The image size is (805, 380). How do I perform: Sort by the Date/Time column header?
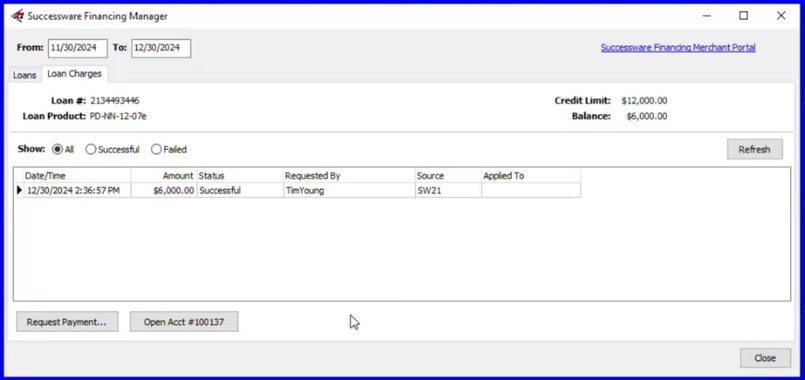click(77, 176)
